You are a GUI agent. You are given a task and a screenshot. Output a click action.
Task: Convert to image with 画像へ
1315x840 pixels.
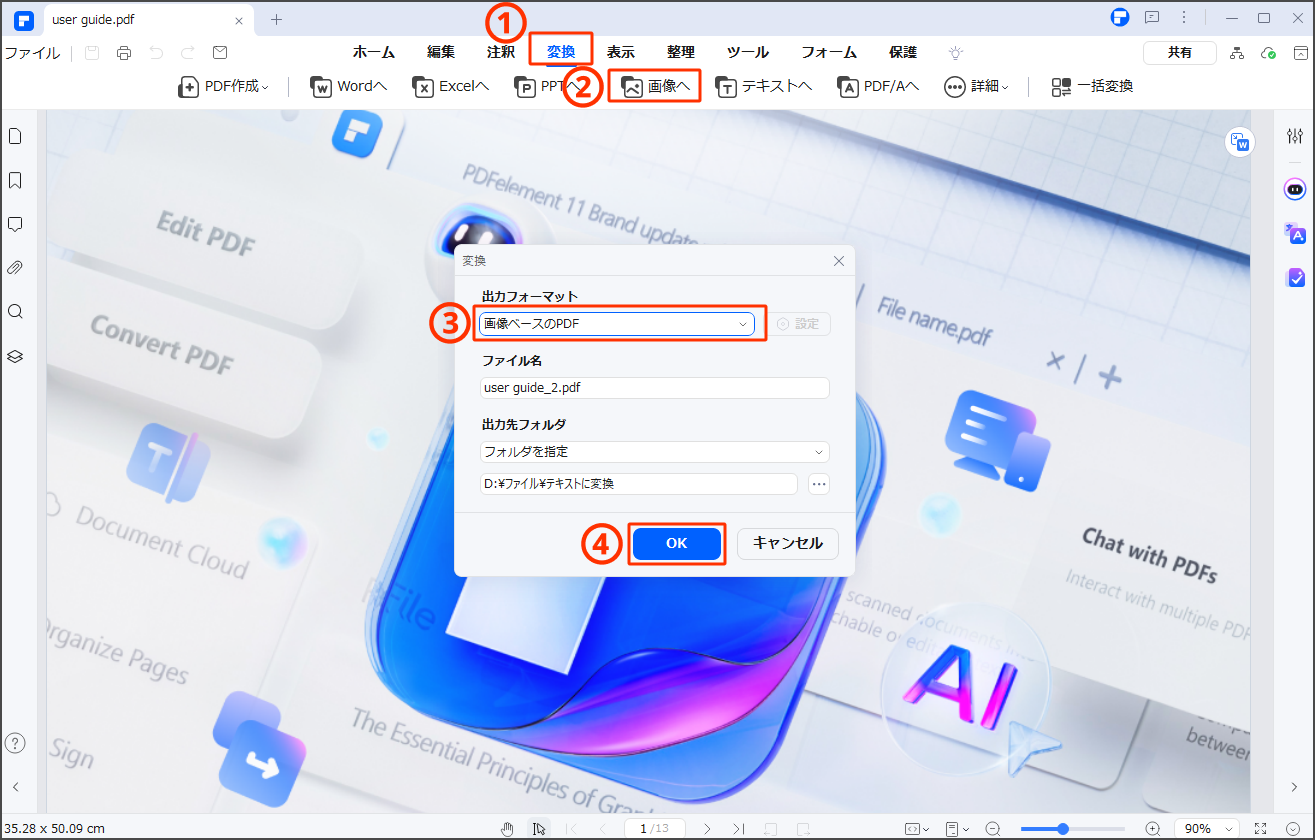(x=655, y=87)
